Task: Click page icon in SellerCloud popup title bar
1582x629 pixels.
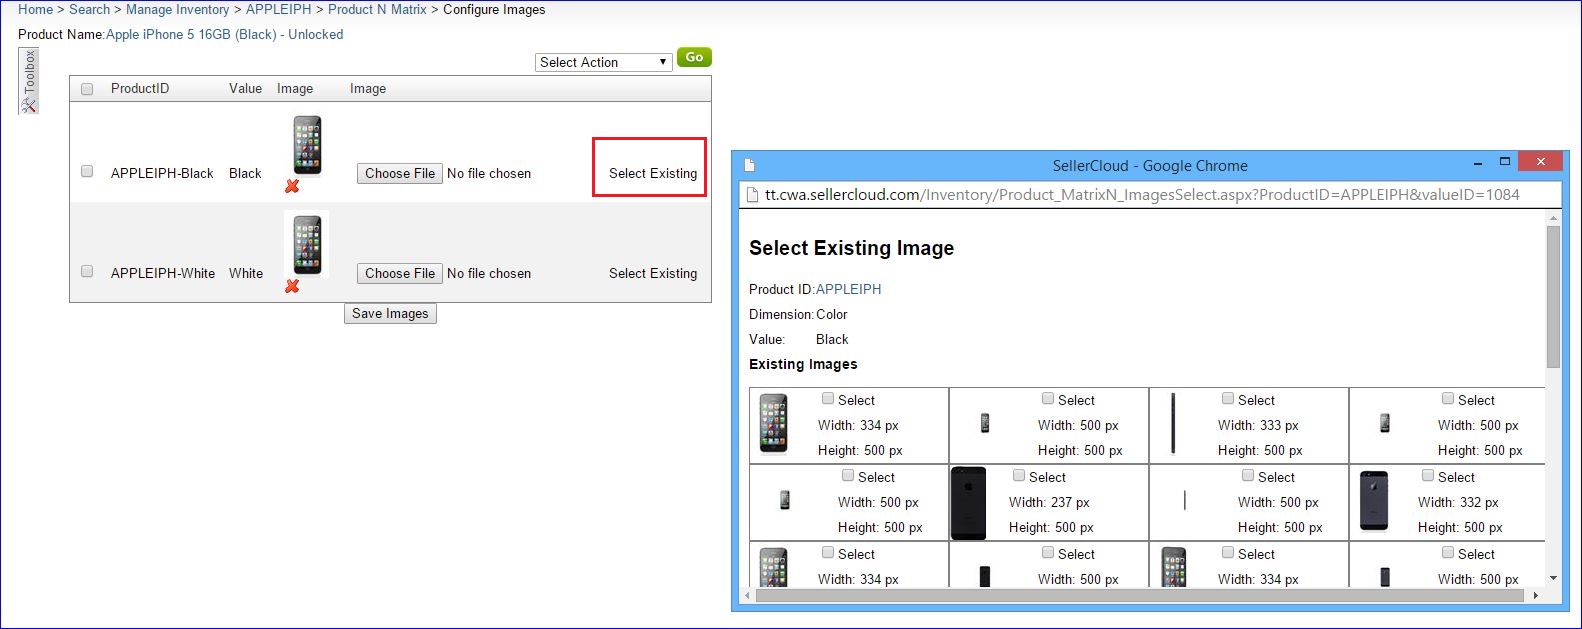Action: 749,165
